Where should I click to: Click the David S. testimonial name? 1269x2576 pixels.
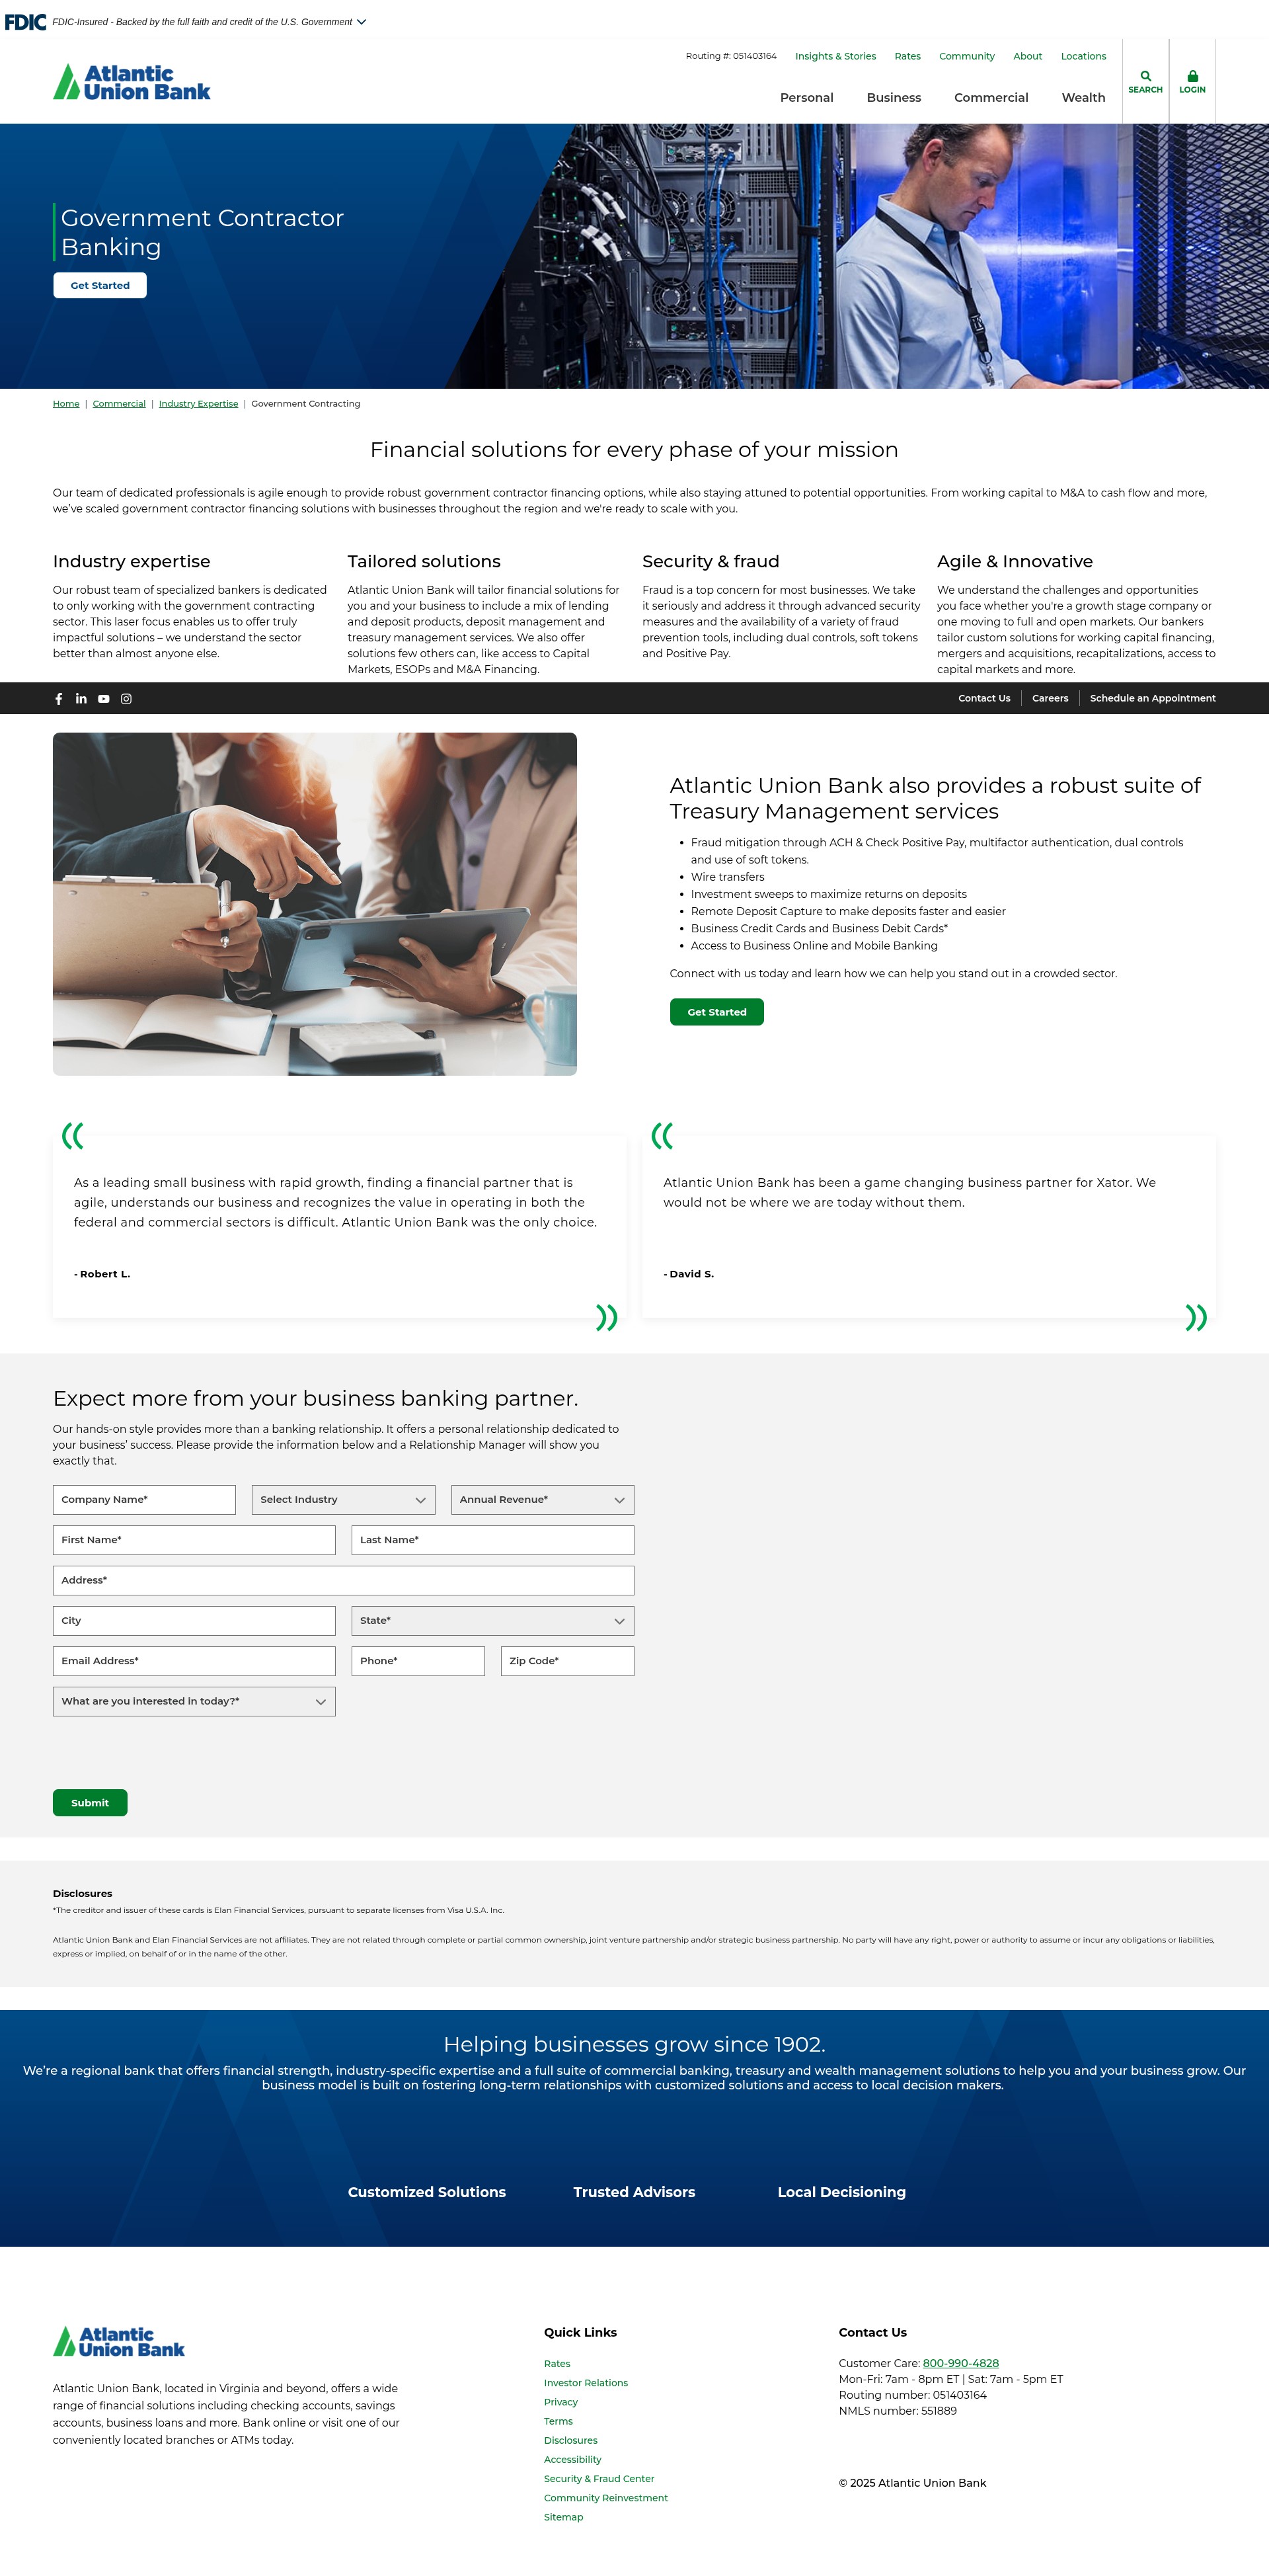click(x=689, y=1274)
